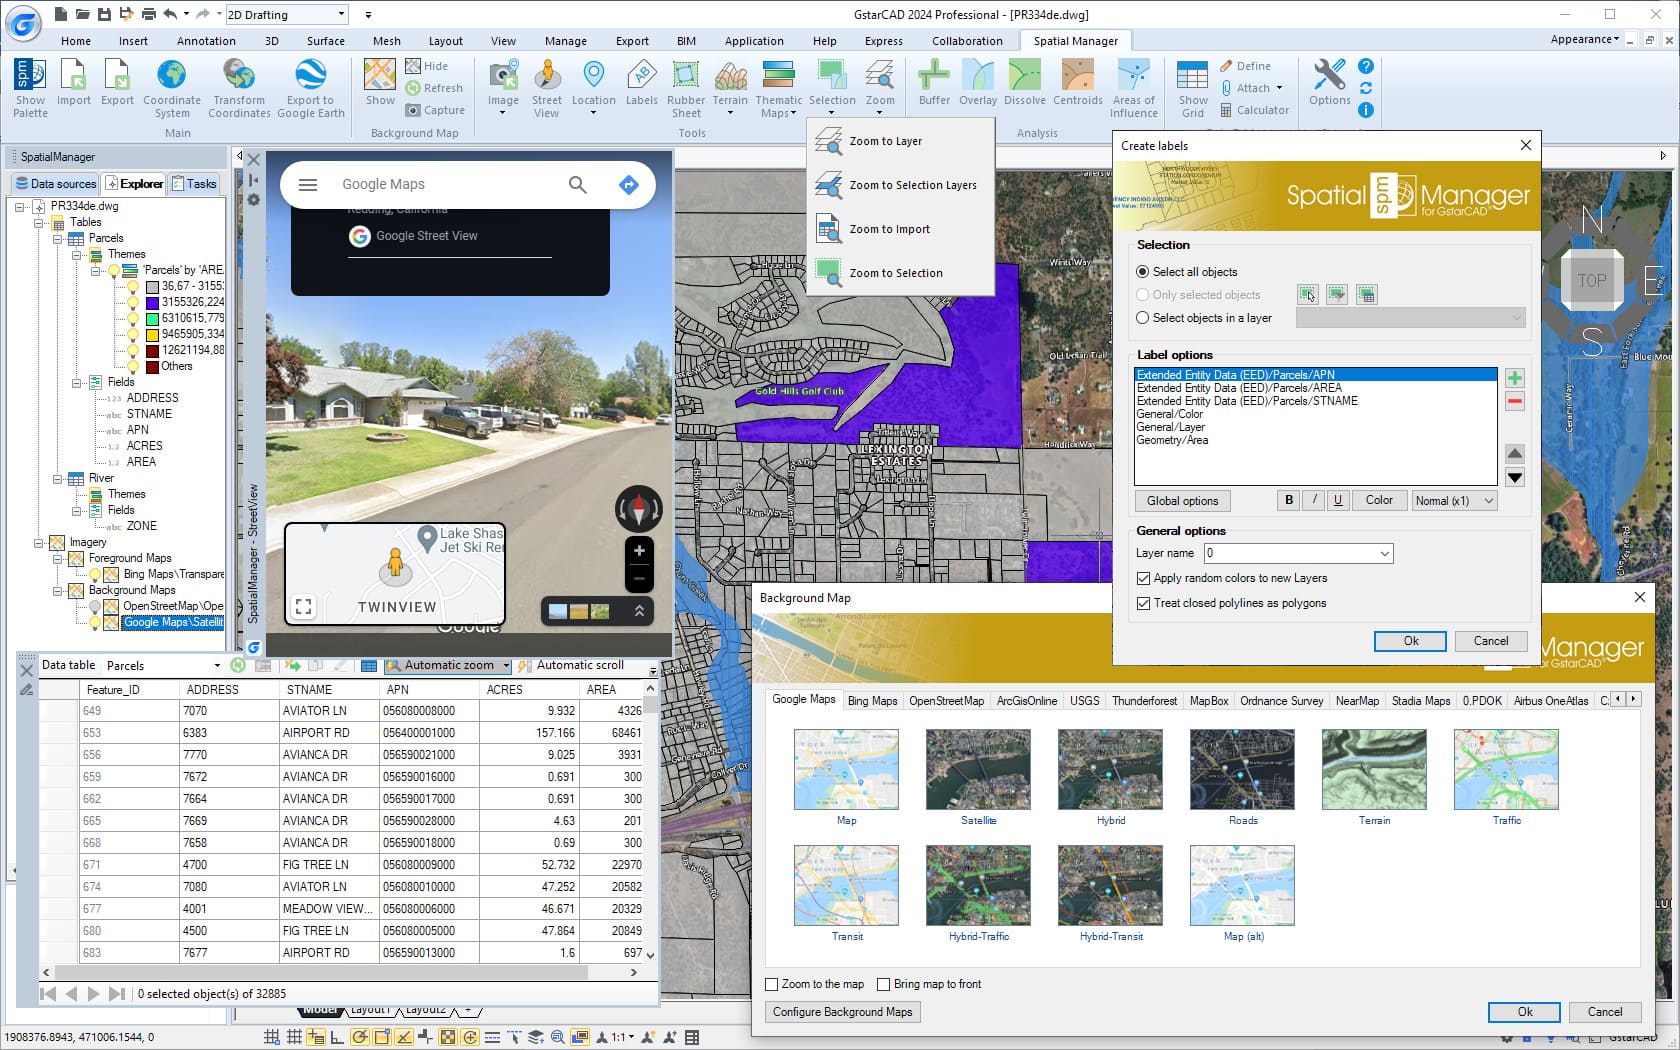Collapse the Imagery node in the tree
Image resolution: width=1680 pixels, height=1050 pixels.
(x=39, y=542)
